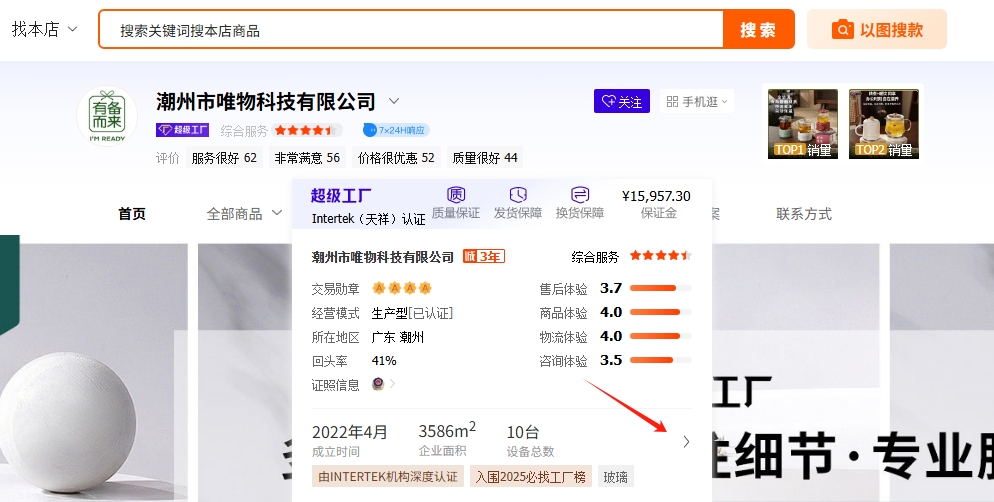Click the 2022年4月 成立时间 entry

click(349, 440)
